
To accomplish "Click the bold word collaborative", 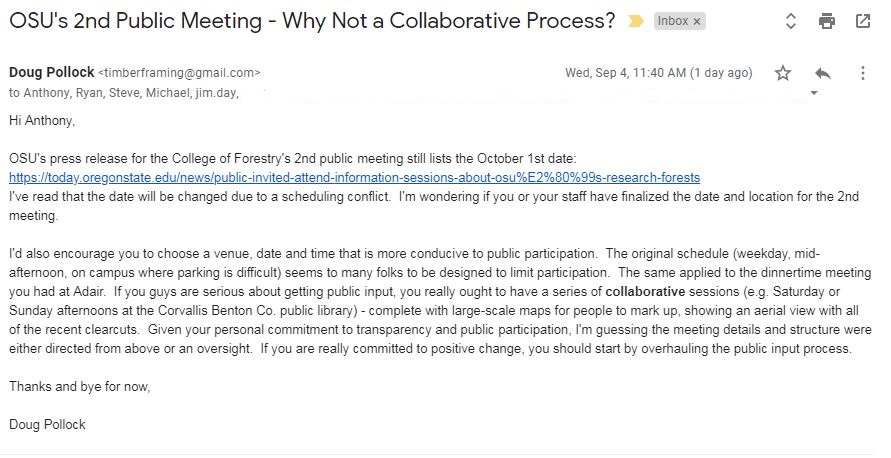I will click(645, 292).
